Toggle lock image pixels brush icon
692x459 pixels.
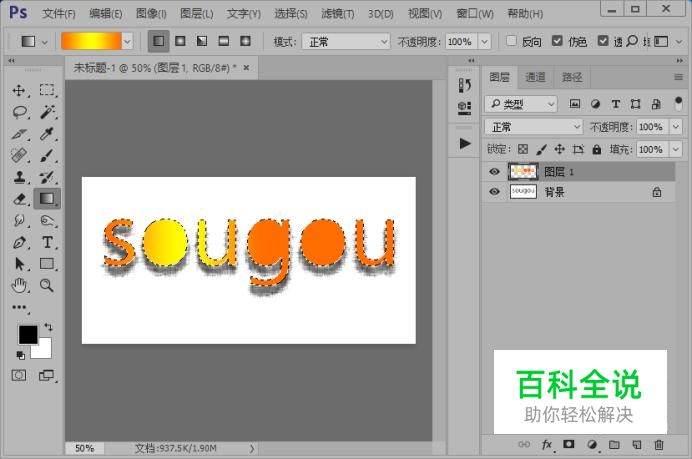[541, 149]
